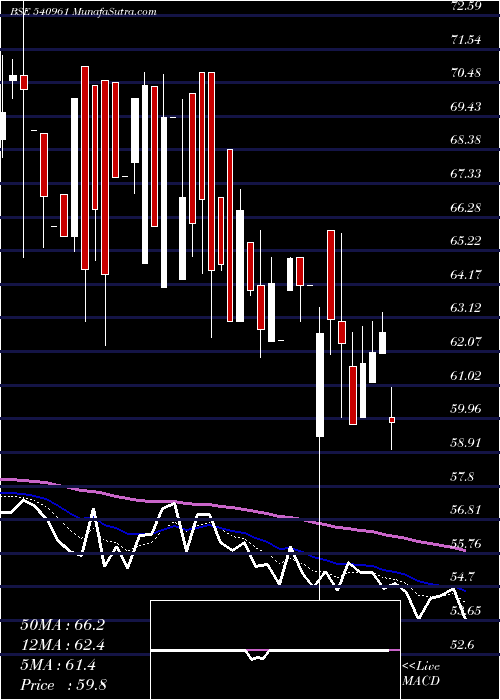Select the 64.17 price axis label
This screenshot has width=500, height=700.
click(x=466, y=275)
